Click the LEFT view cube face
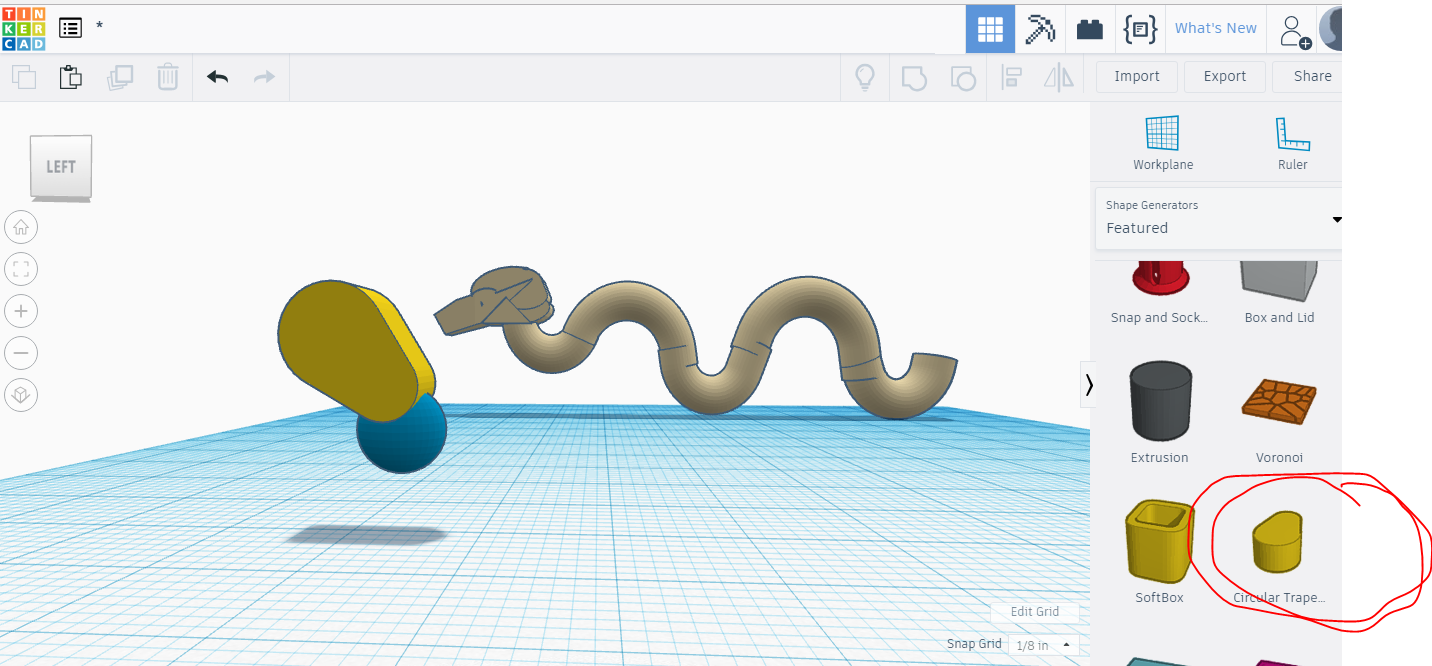This screenshot has height=666, width=1432. click(x=61, y=166)
